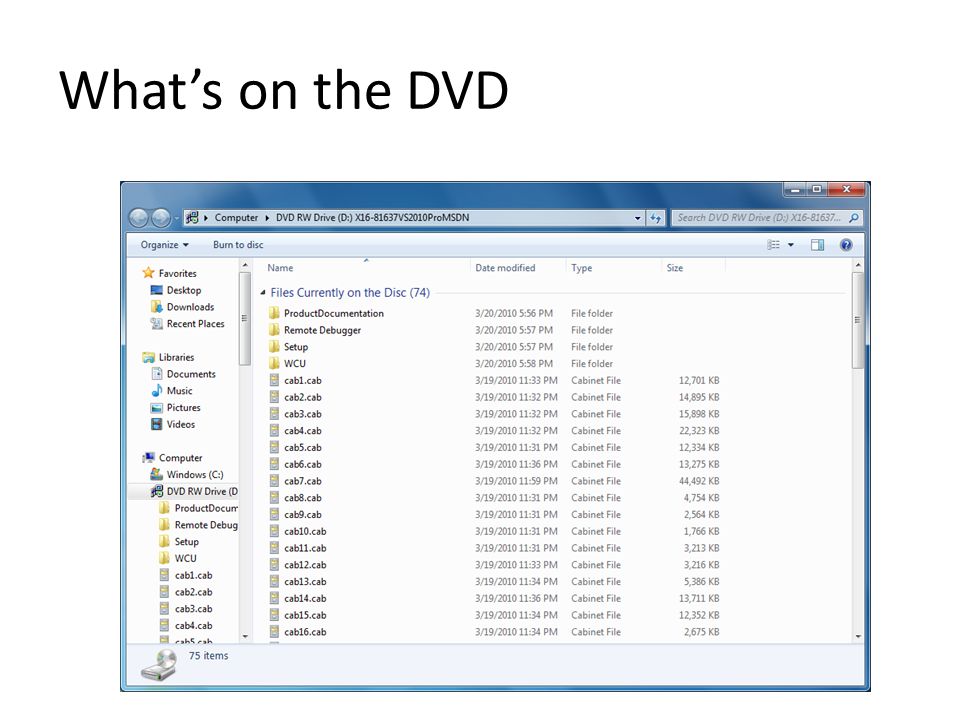Click the change view icon
The width and height of the screenshot is (960, 720).
coord(774,245)
